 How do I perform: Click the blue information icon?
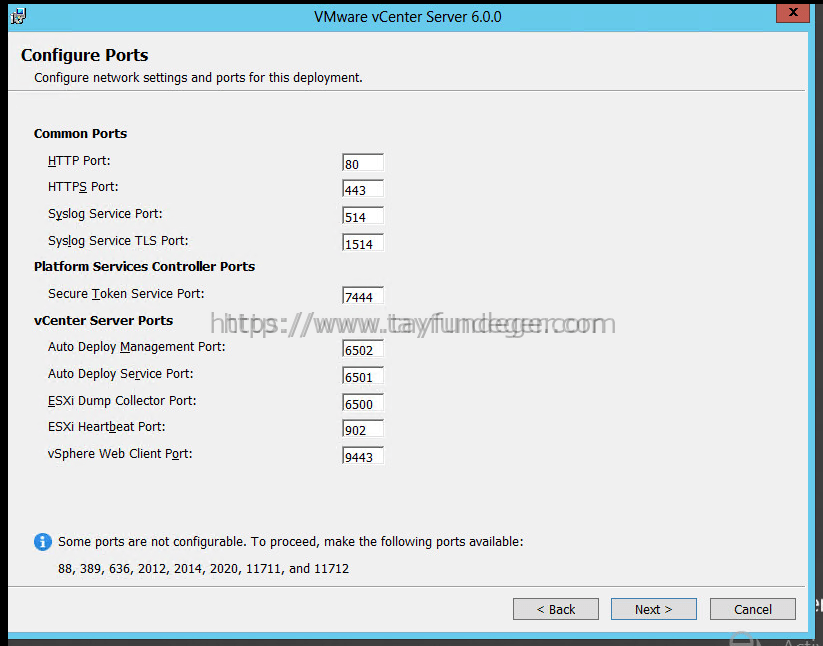coord(43,542)
